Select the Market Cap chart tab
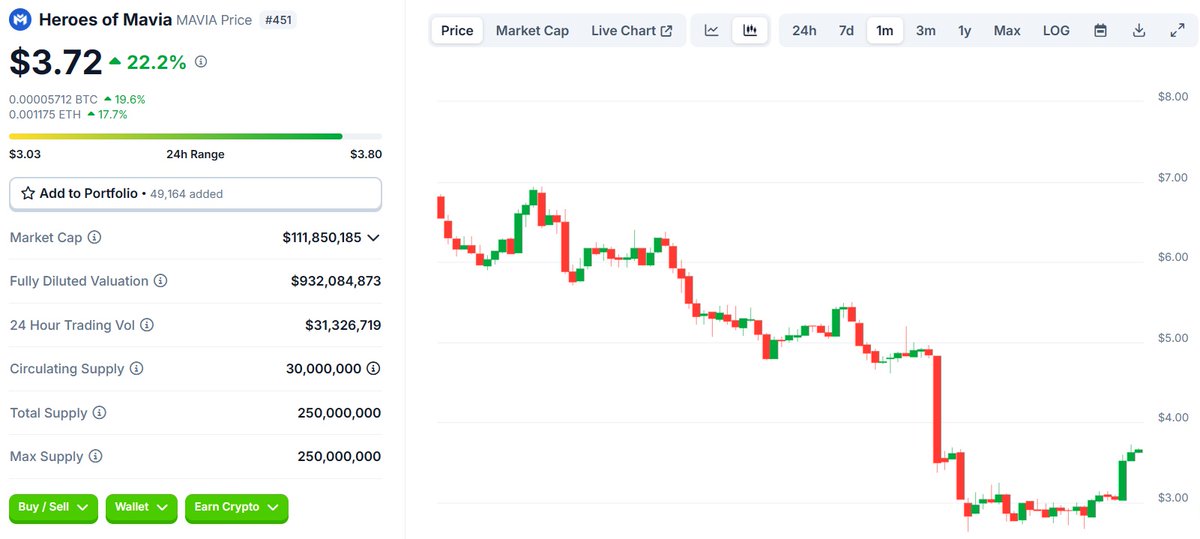Image resolution: width=1200 pixels, height=539 pixels. (532, 30)
